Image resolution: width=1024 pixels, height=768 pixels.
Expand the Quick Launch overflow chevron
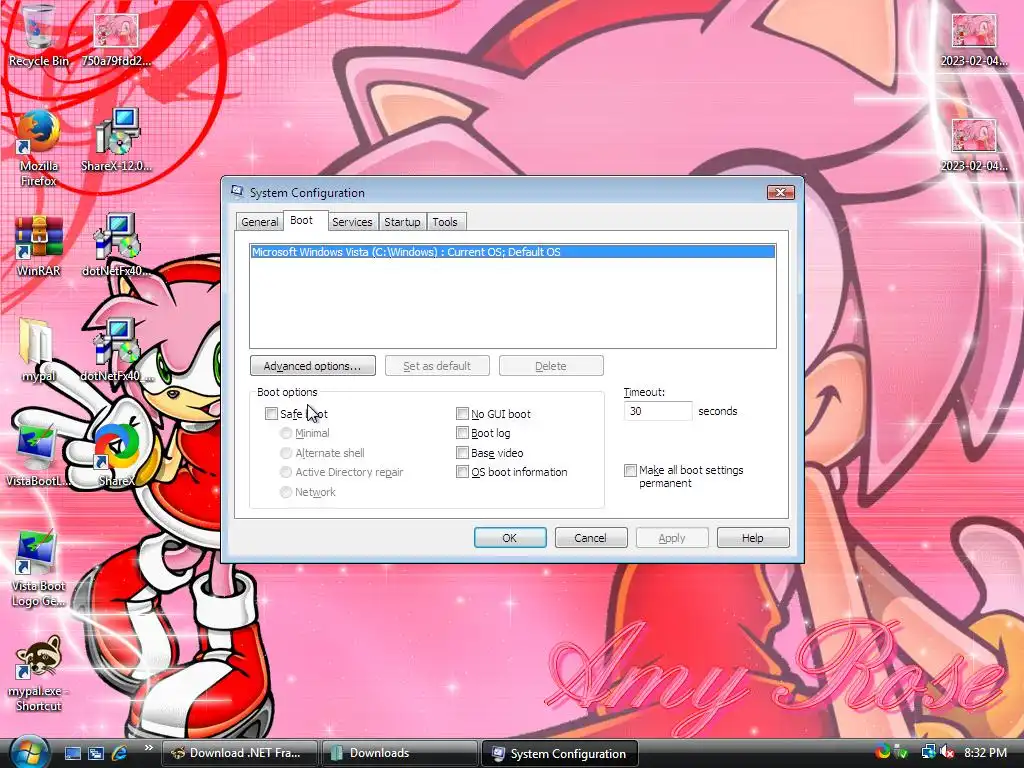tap(148, 748)
